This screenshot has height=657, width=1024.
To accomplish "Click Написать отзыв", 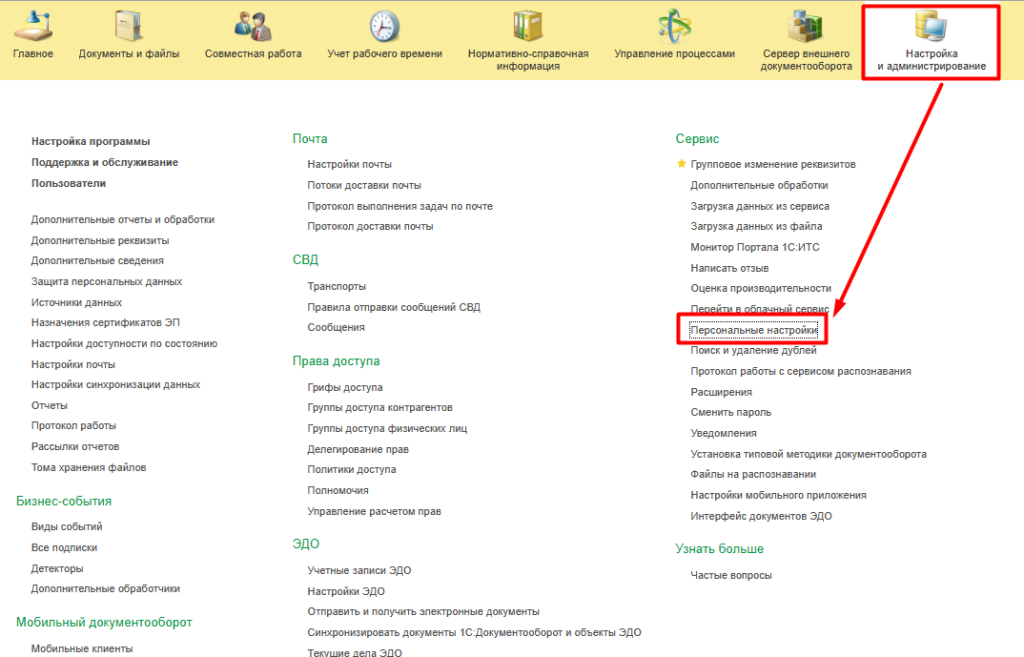I will [x=729, y=268].
